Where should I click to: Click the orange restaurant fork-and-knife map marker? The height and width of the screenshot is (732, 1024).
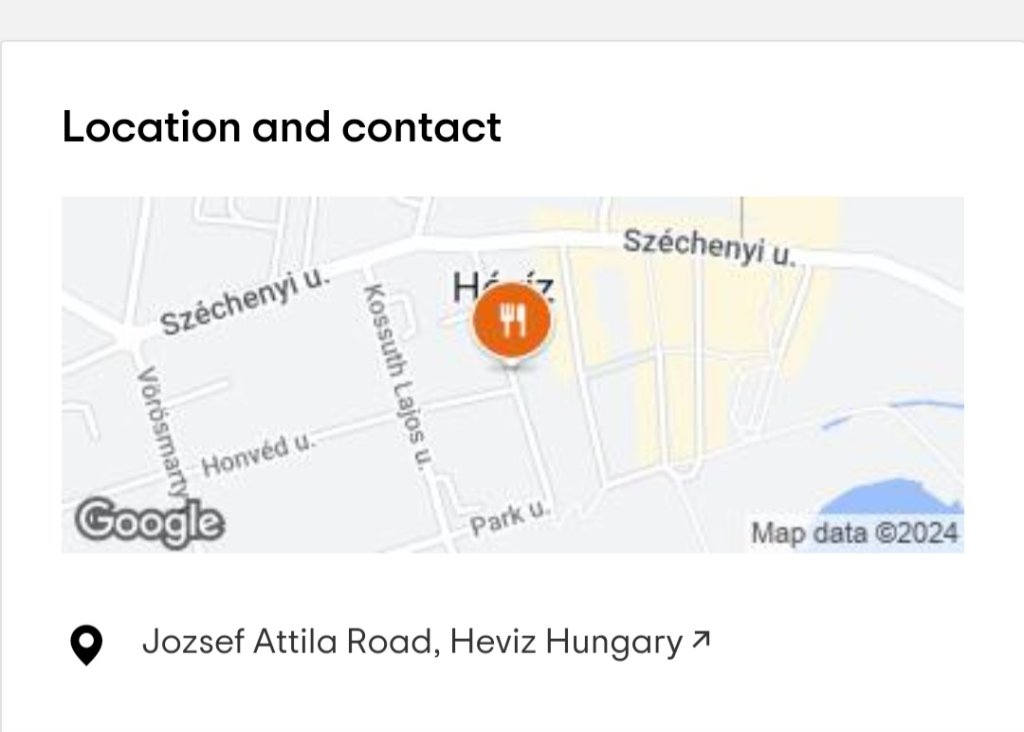tap(512, 321)
